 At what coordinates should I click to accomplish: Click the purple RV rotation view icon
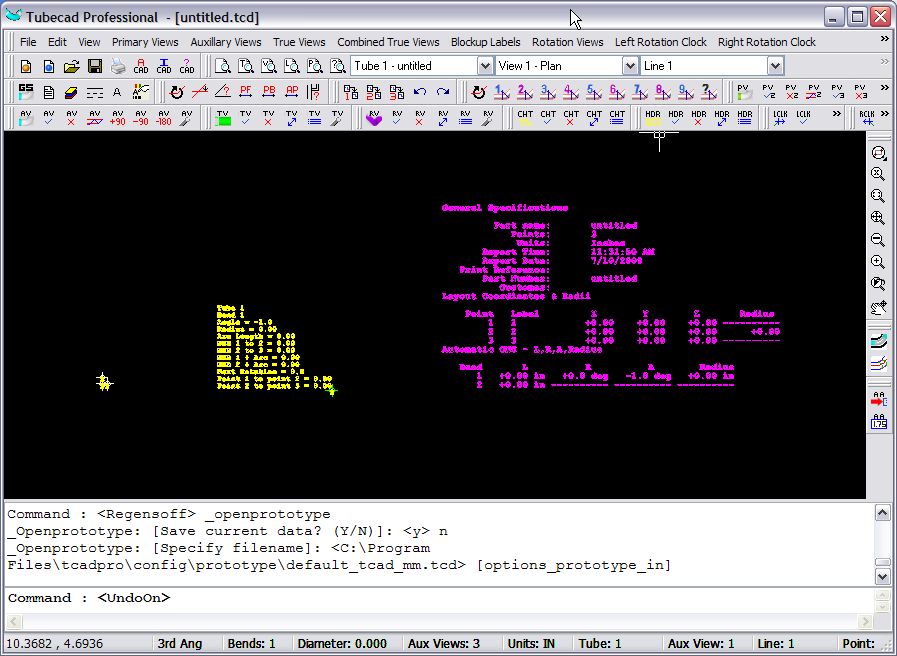pos(374,117)
